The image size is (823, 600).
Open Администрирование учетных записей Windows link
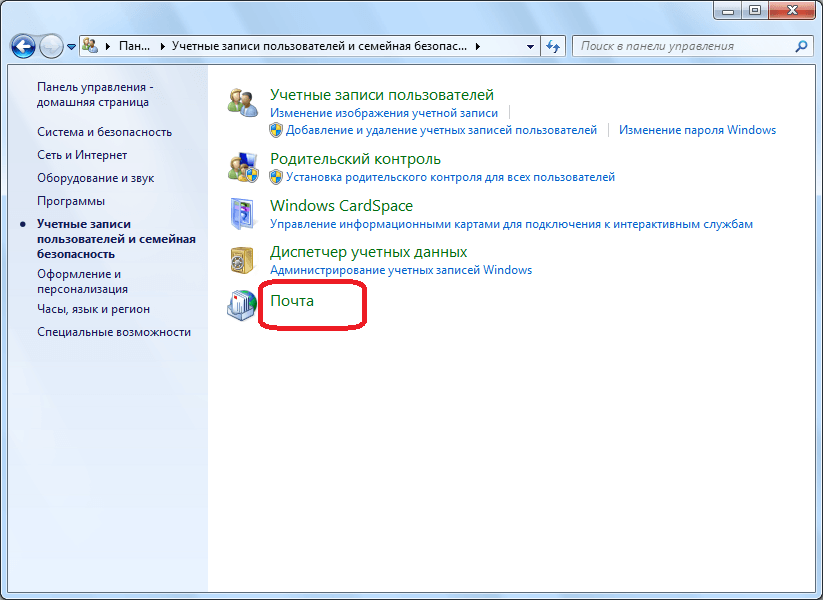[x=401, y=270]
